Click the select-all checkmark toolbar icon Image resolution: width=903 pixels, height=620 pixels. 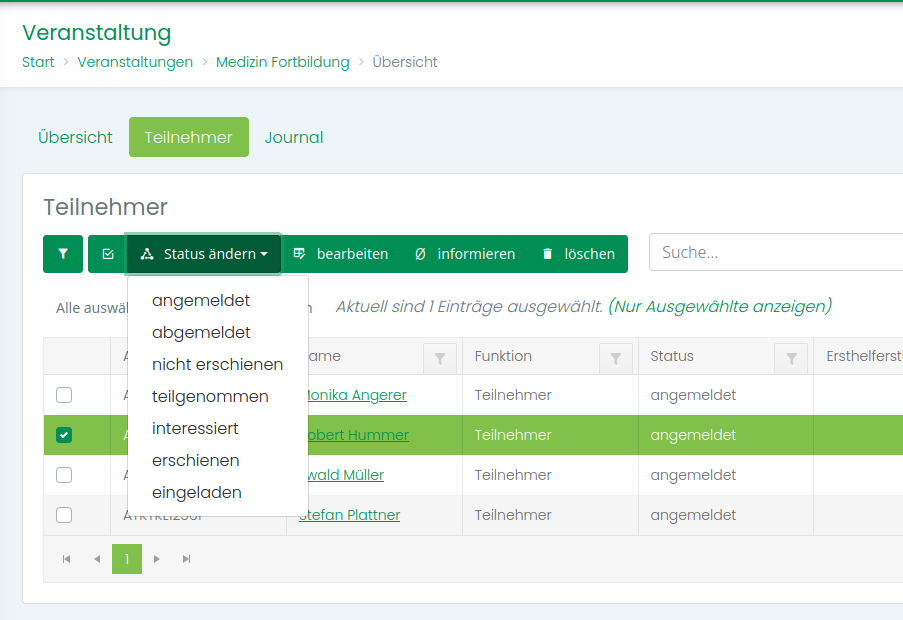pos(107,254)
